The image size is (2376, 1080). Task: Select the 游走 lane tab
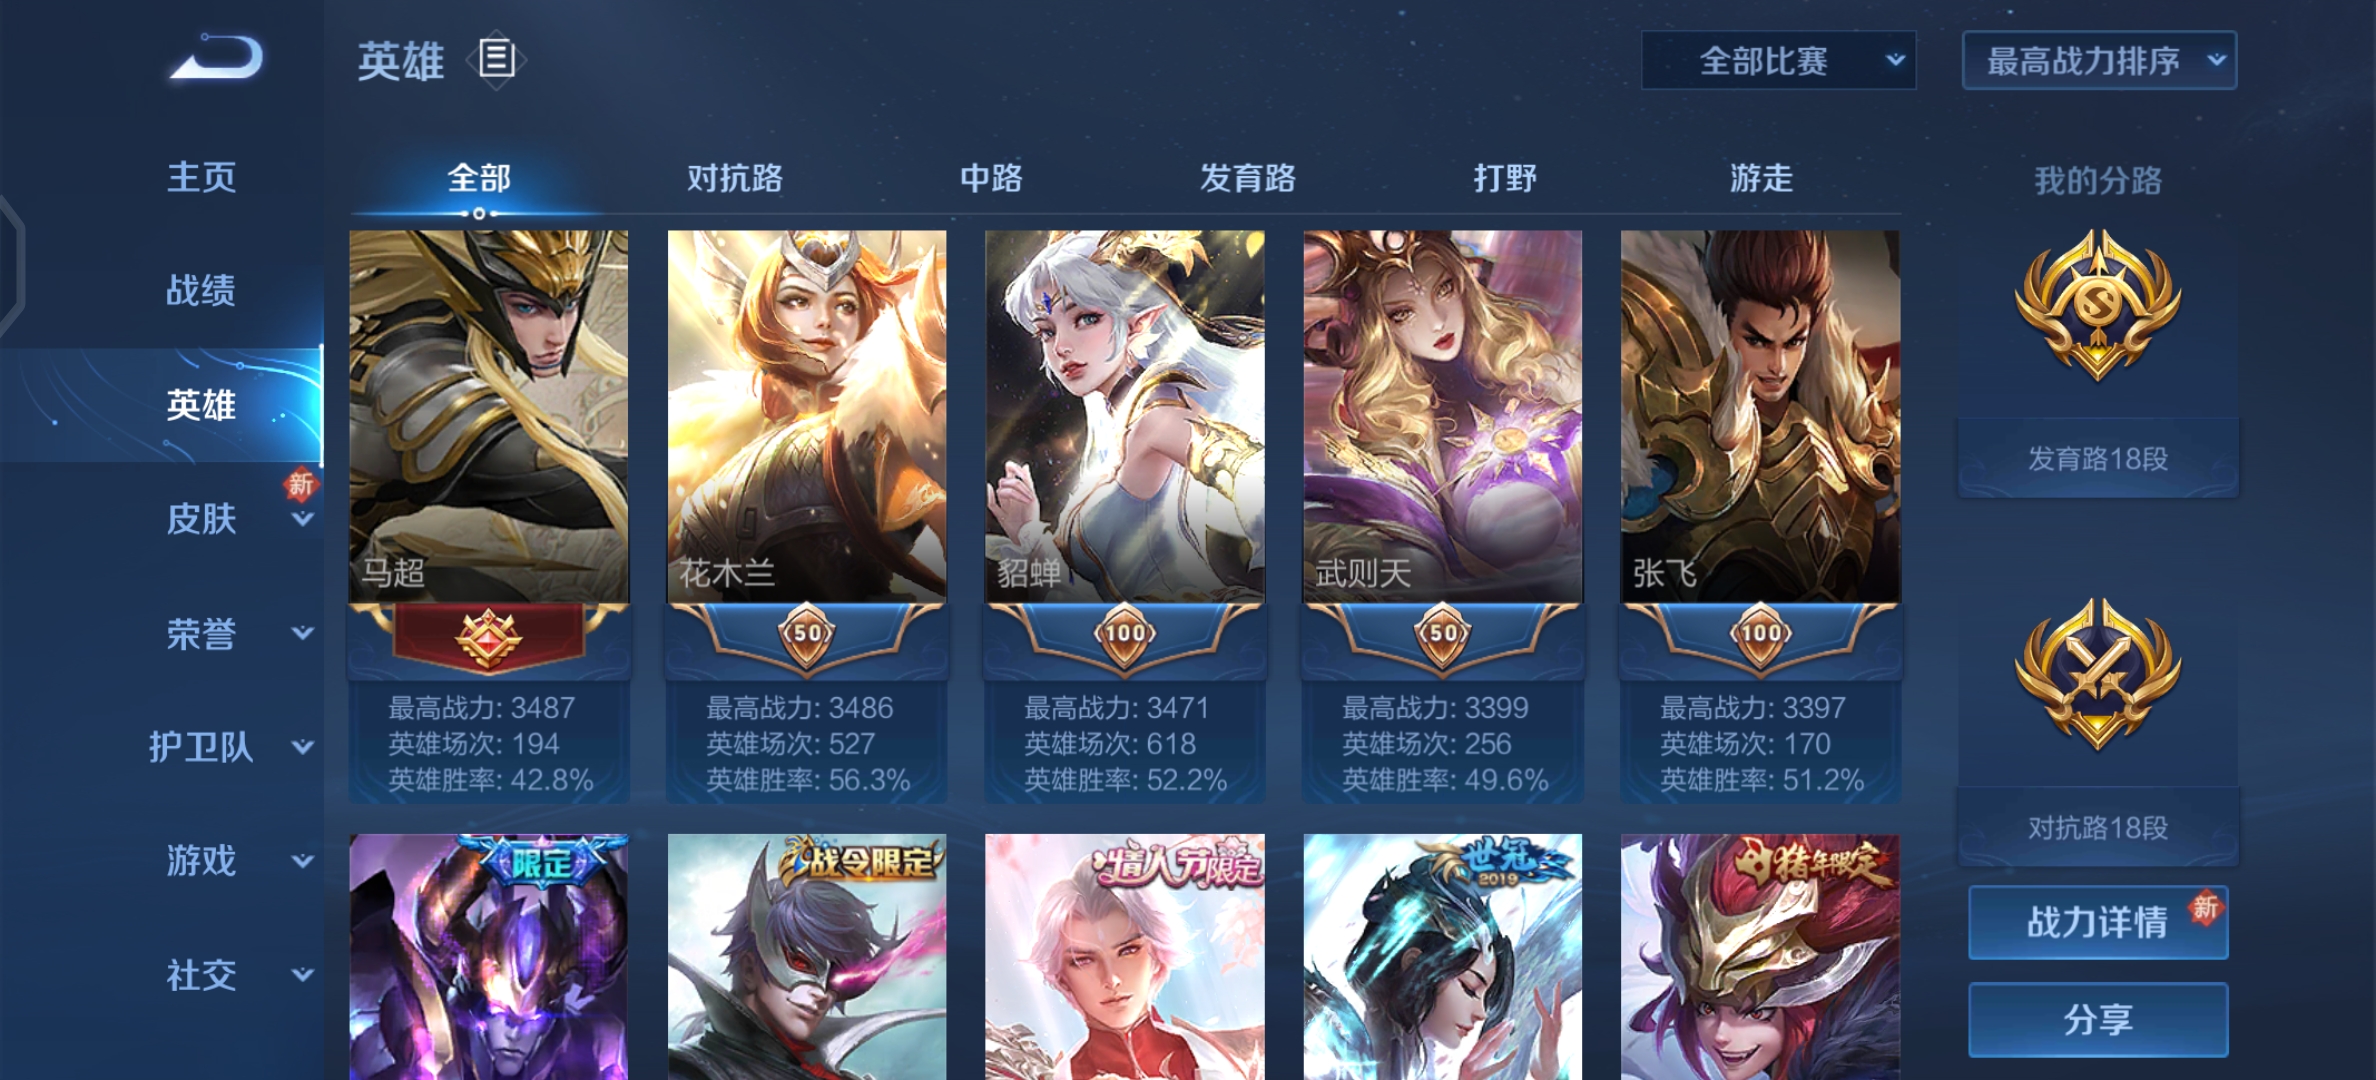1761,178
